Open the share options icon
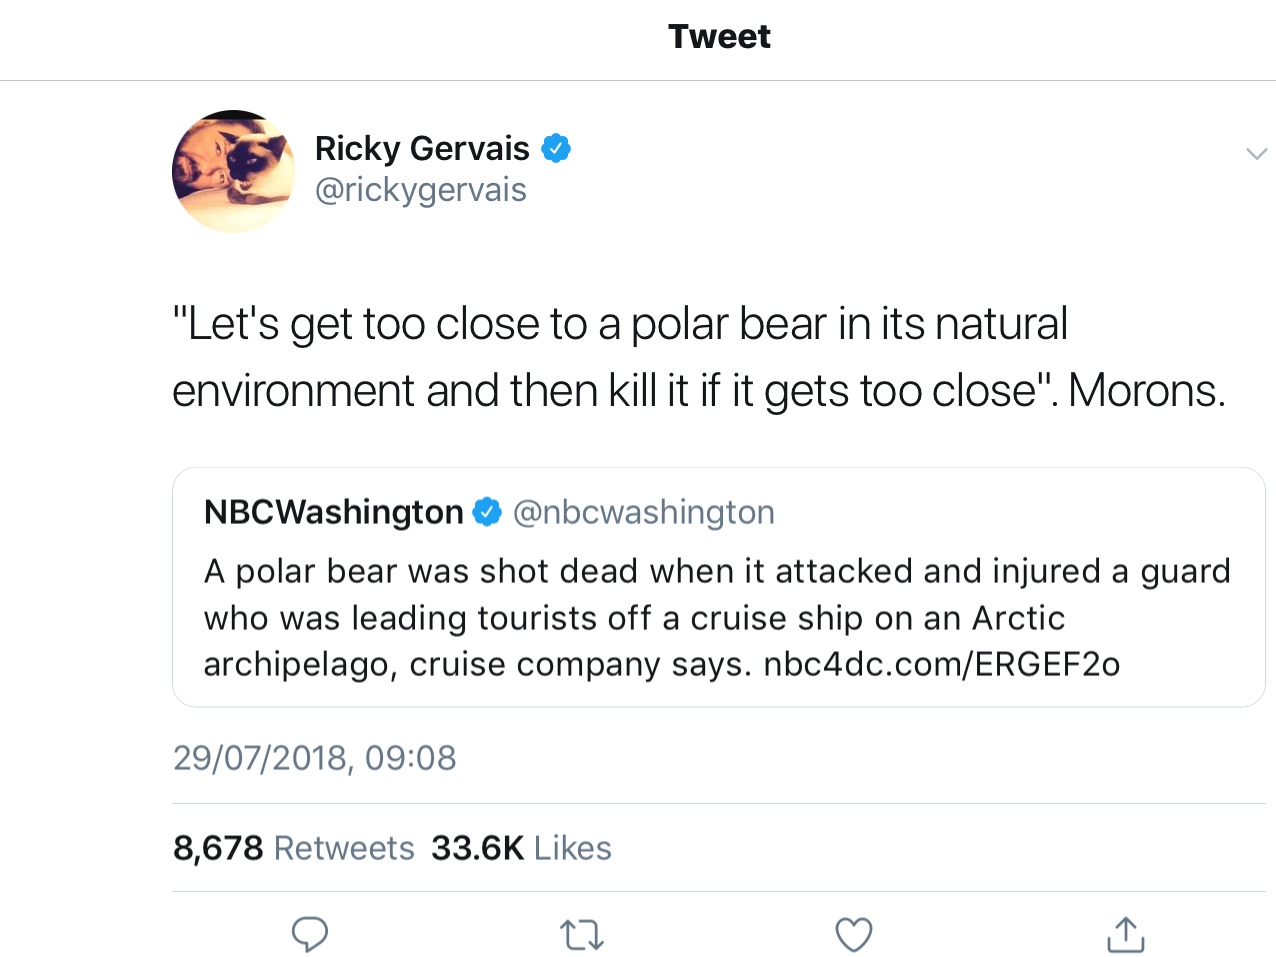Viewport: 1276px width, 957px height. coord(1125,934)
